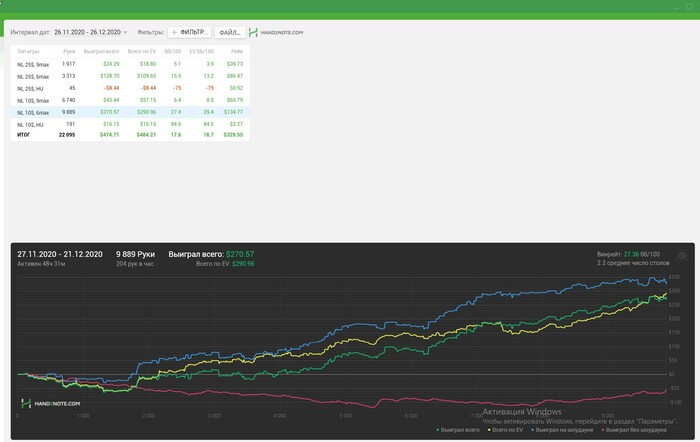This screenshot has height=442, width=700.
Task: Toggle the 'Выиграл всего' green legend series
Action: pos(458,430)
